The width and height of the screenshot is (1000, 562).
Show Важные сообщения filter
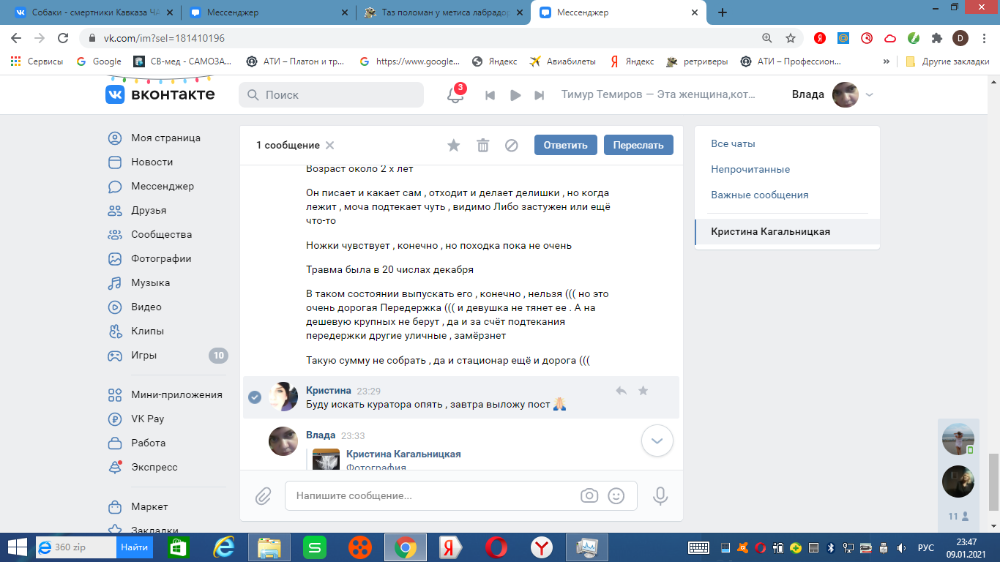(x=760, y=195)
